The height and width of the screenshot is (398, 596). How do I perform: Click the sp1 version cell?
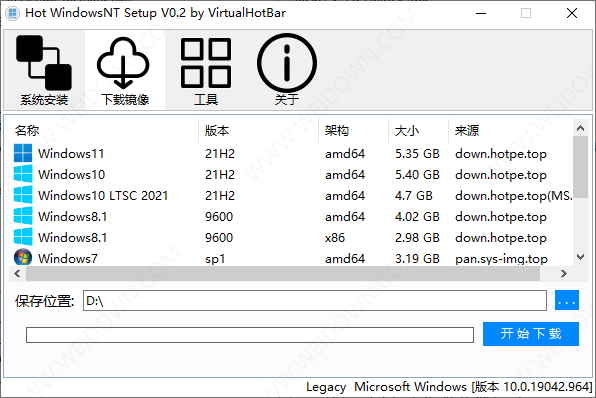[x=215, y=259]
